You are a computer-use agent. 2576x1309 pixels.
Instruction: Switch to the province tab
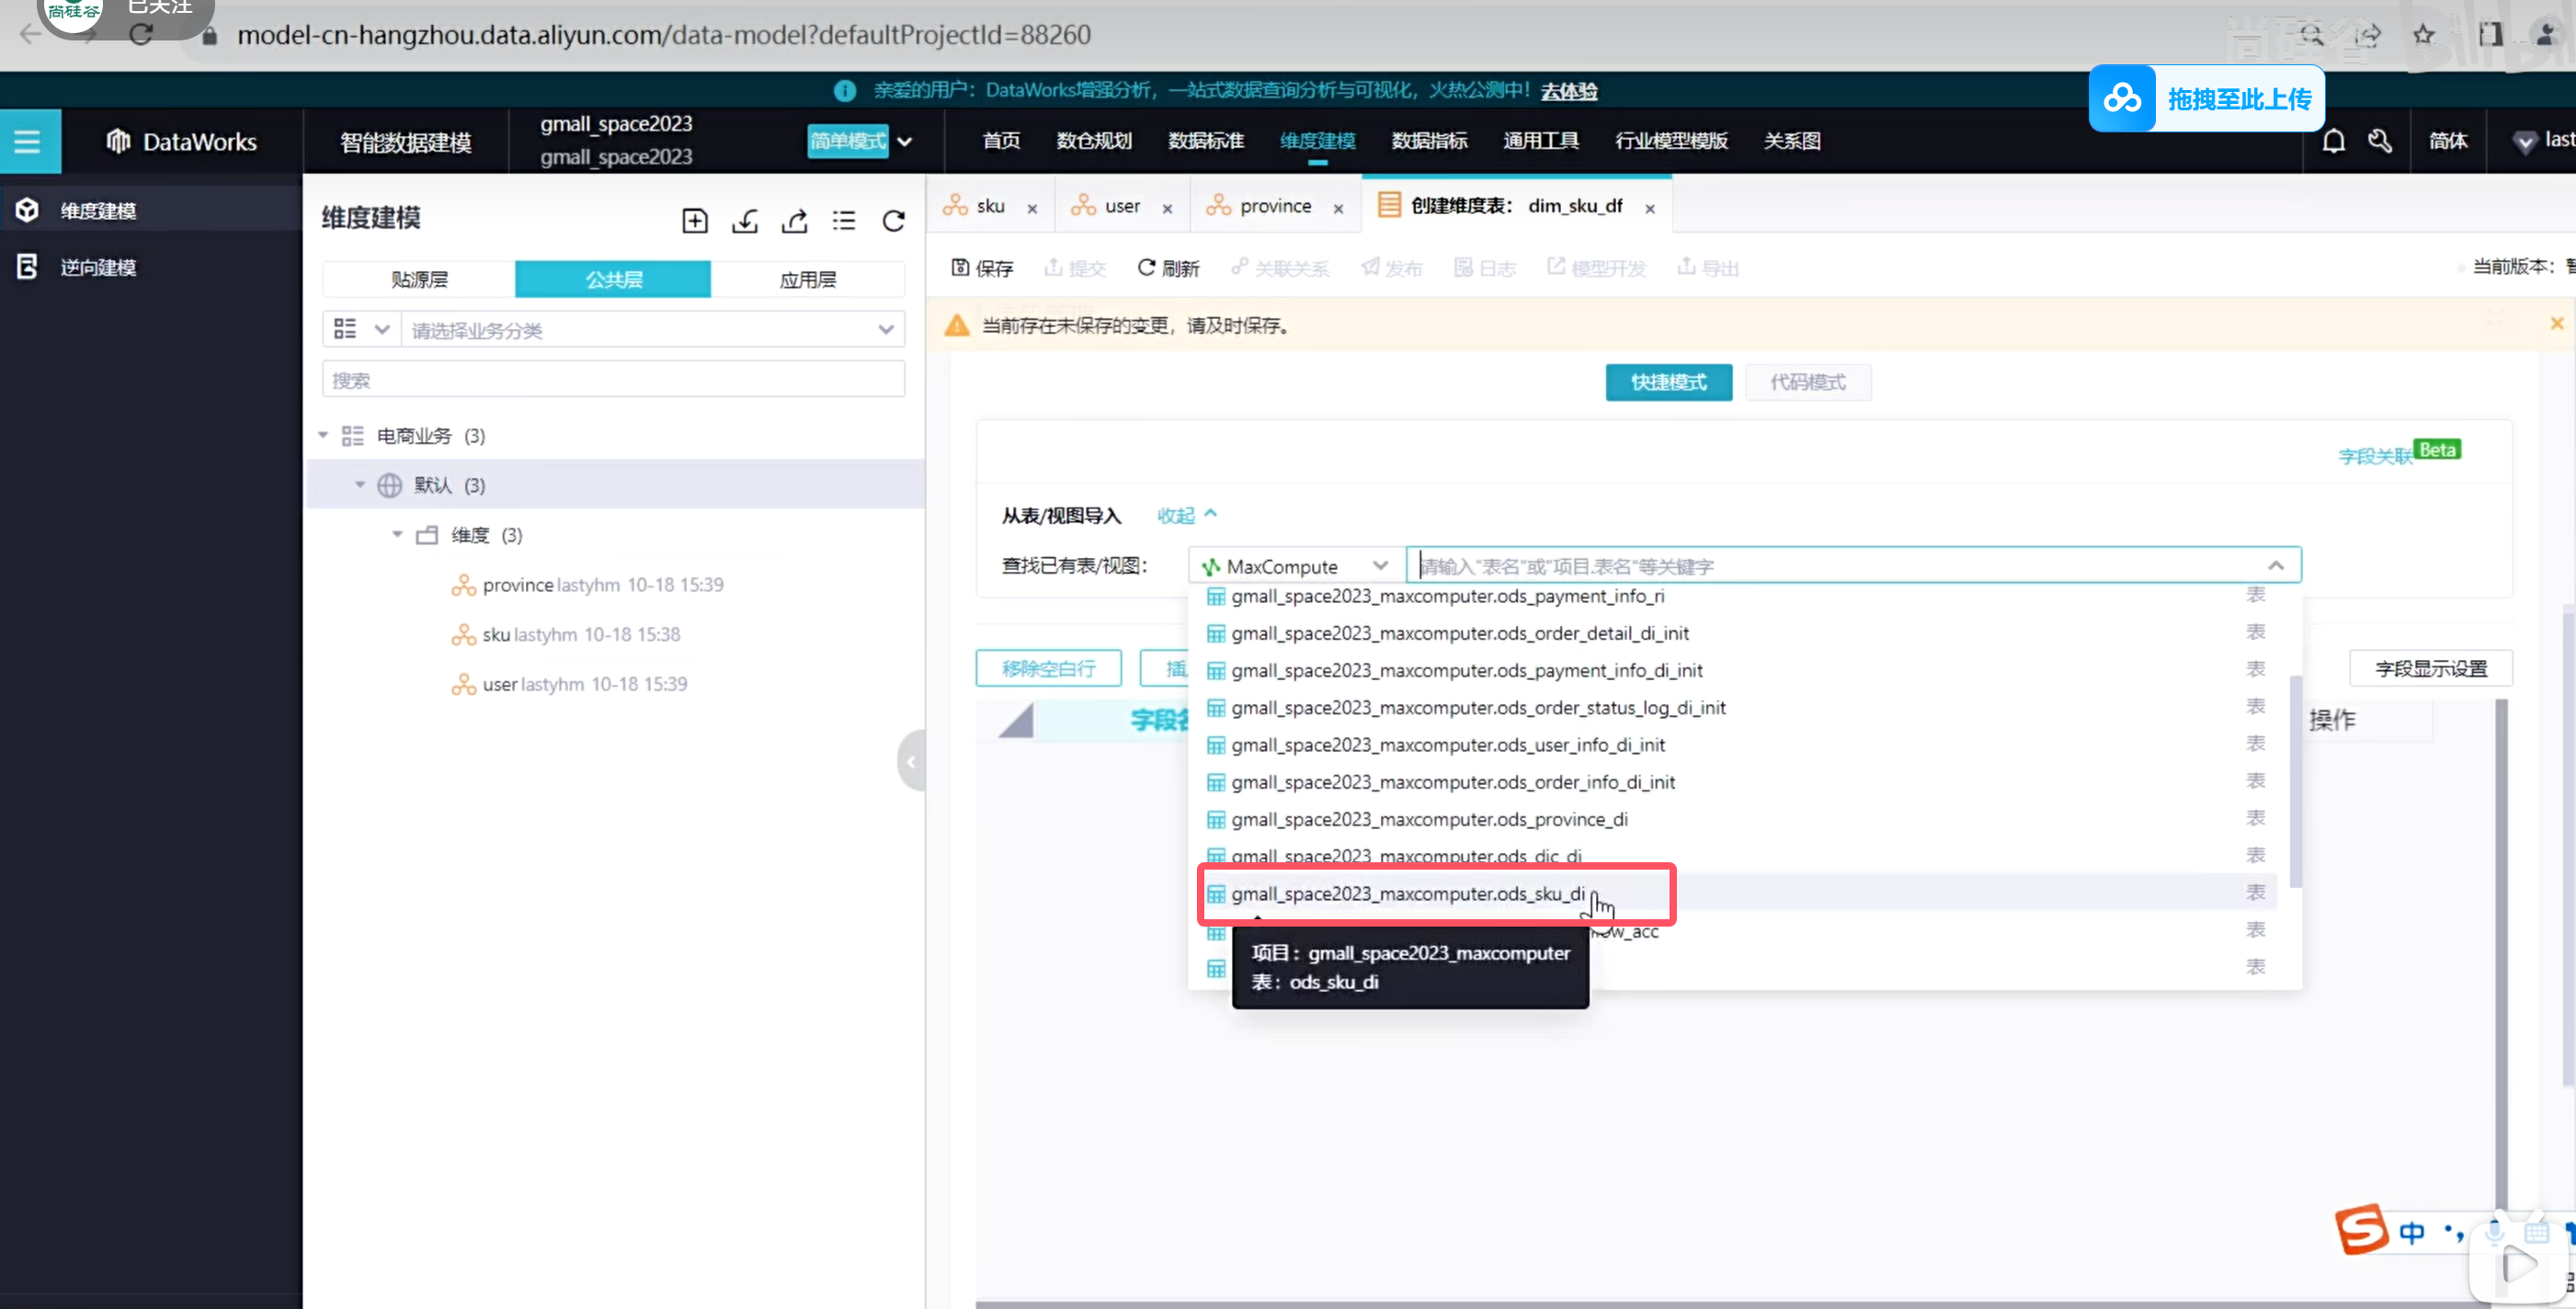1274,206
